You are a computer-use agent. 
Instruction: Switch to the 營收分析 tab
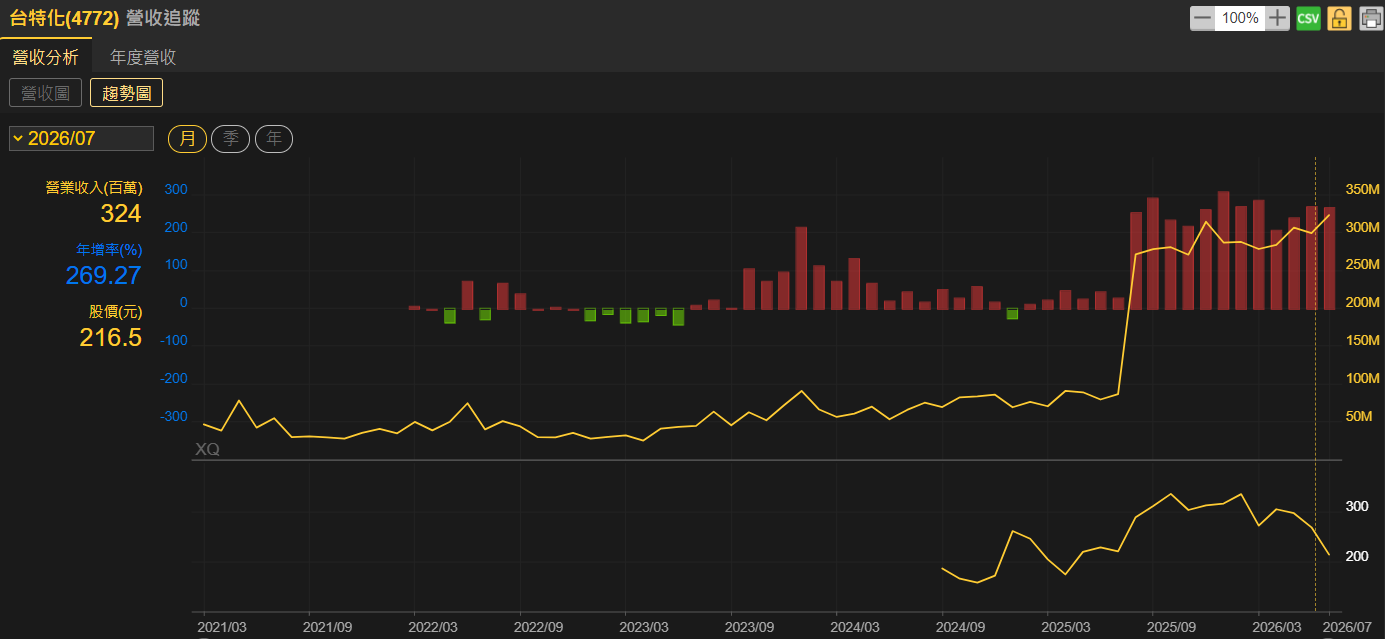(x=45, y=57)
